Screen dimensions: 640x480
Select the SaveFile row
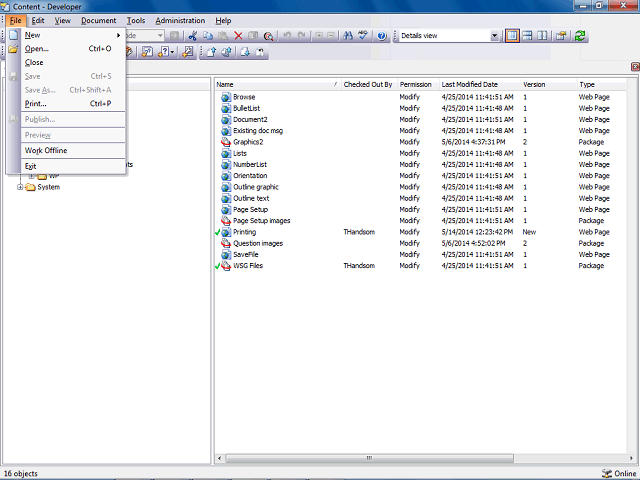[420, 255]
